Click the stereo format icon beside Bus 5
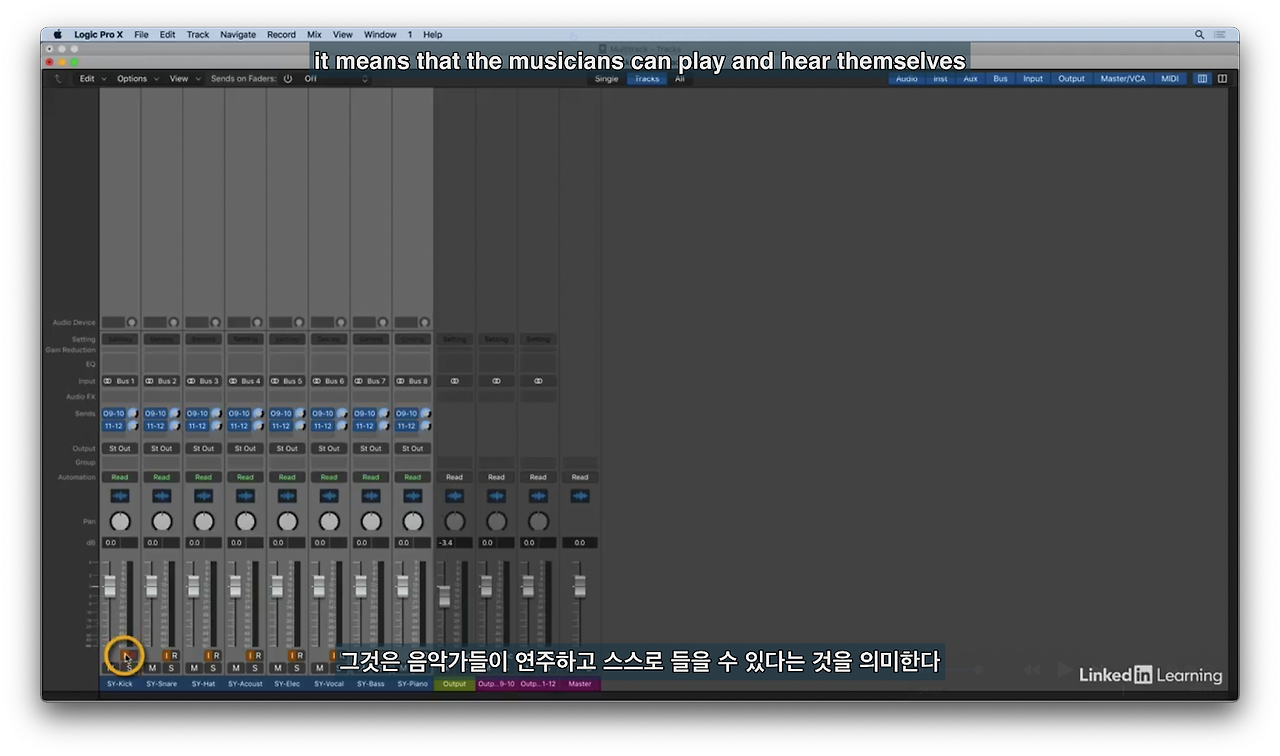Image resolution: width=1280 pixels, height=756 pixels. tap(275, 381)
